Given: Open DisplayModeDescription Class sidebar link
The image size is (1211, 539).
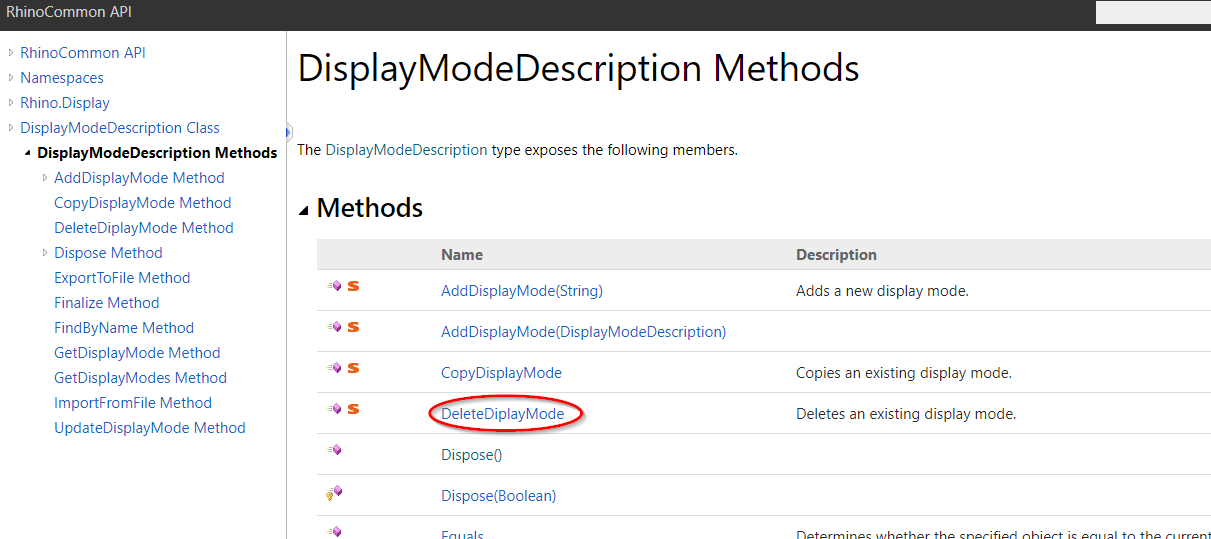Looking at the screenshot, I should pos(120,128).
